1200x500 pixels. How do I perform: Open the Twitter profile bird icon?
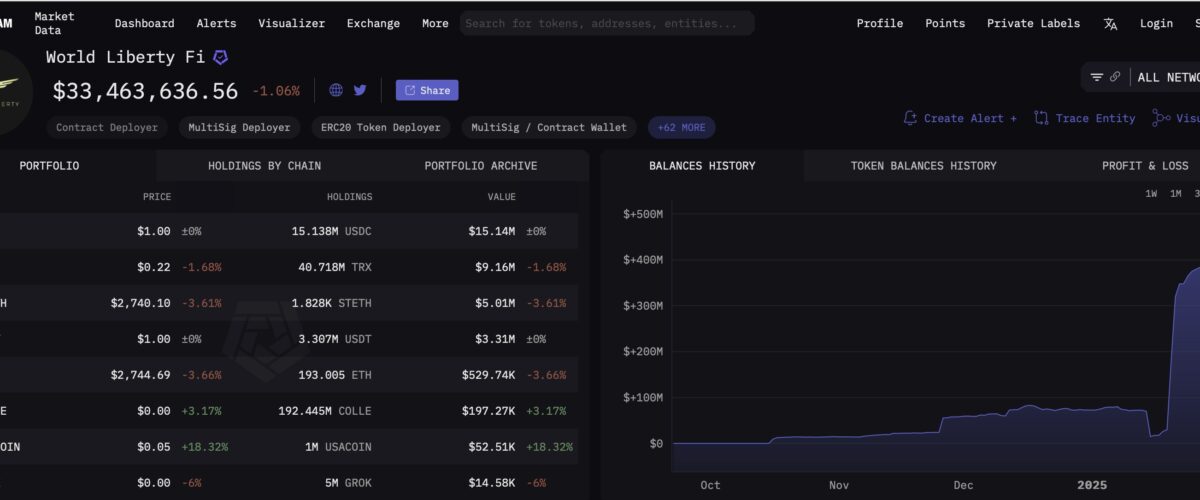(x=360, y=90)
